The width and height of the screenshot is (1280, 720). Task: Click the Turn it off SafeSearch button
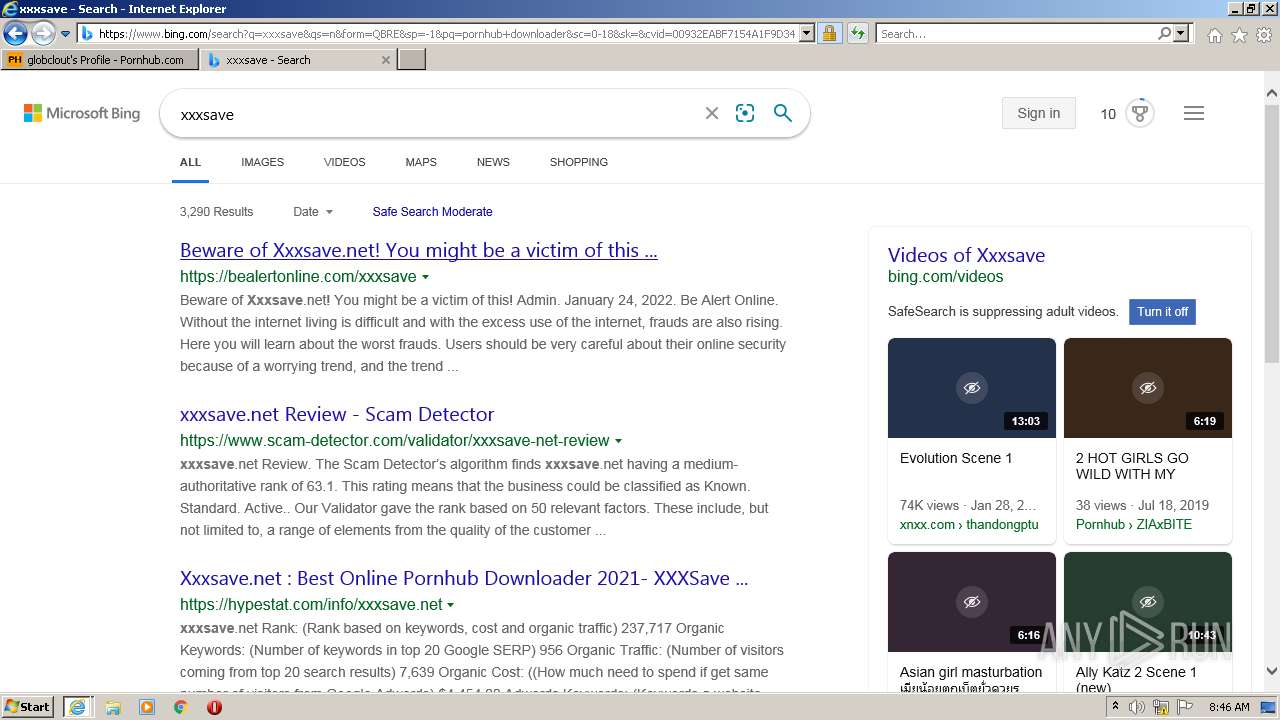pyautogui.click(x=1162, y=312)
